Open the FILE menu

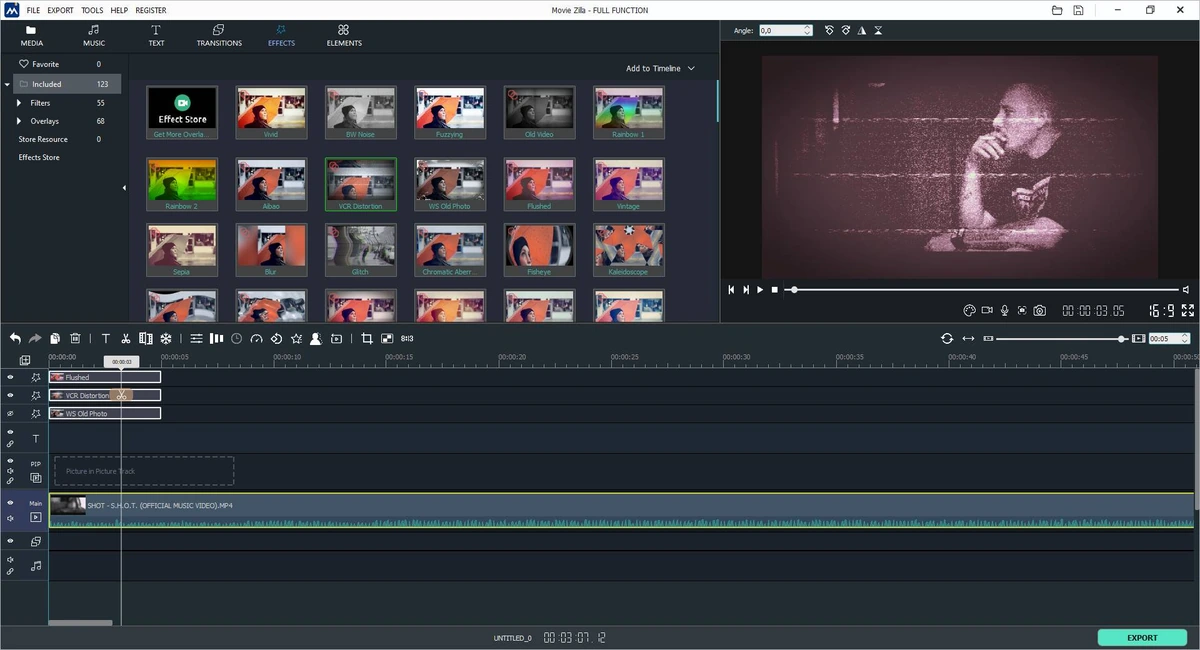pyautogui.click(x=33, y=10)
